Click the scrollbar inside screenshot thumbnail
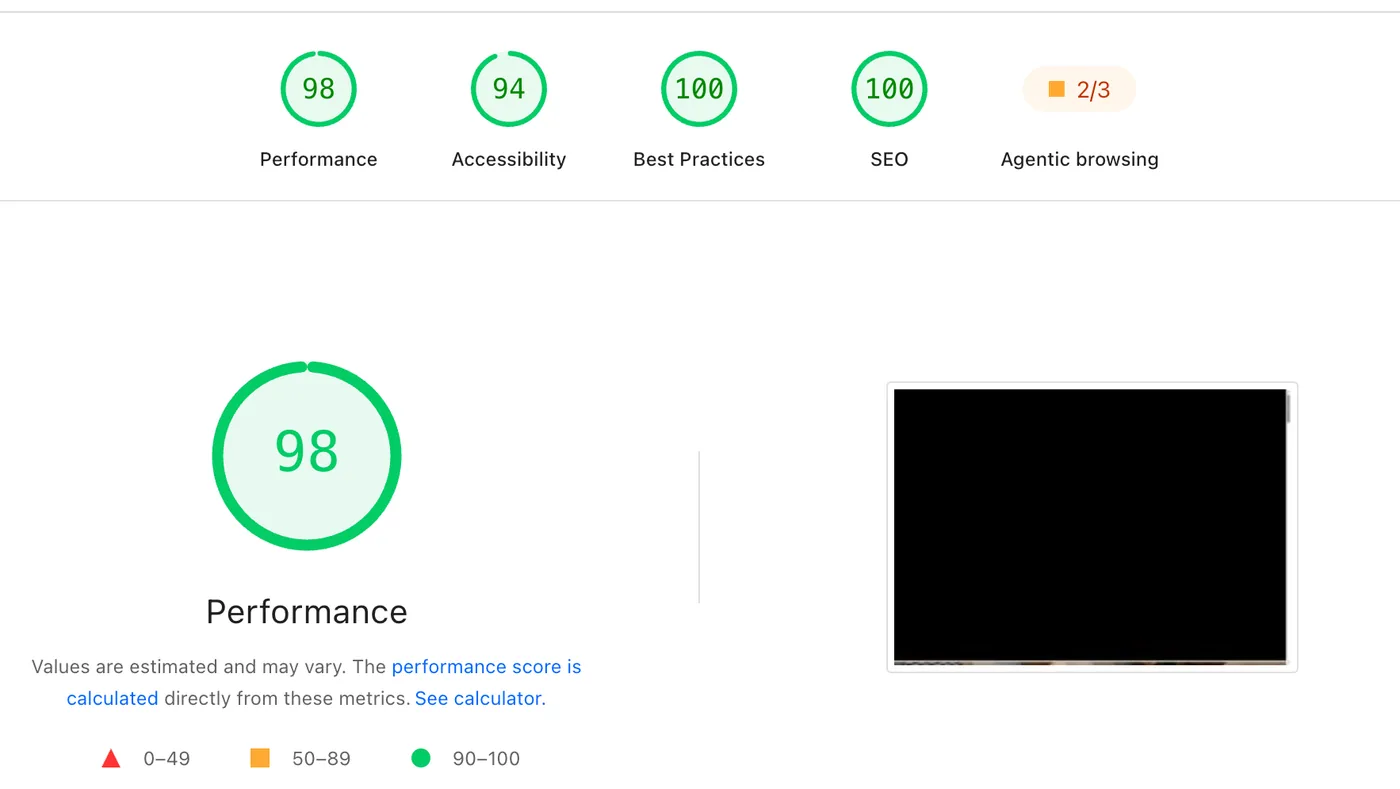 1288,409
